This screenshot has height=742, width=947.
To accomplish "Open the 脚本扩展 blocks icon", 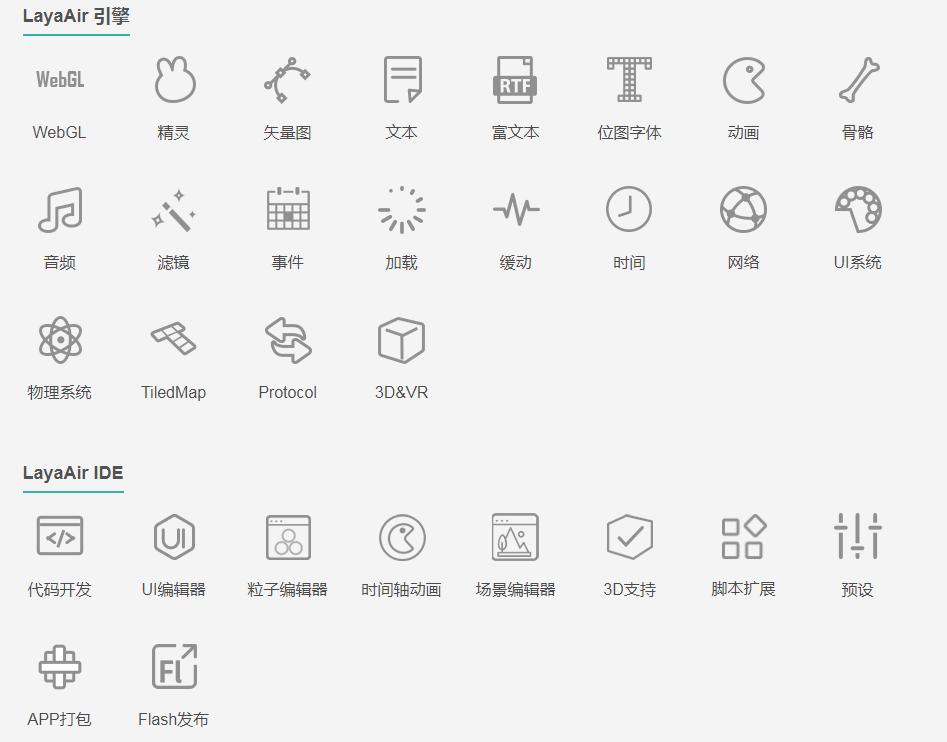I will pos(744,537).
